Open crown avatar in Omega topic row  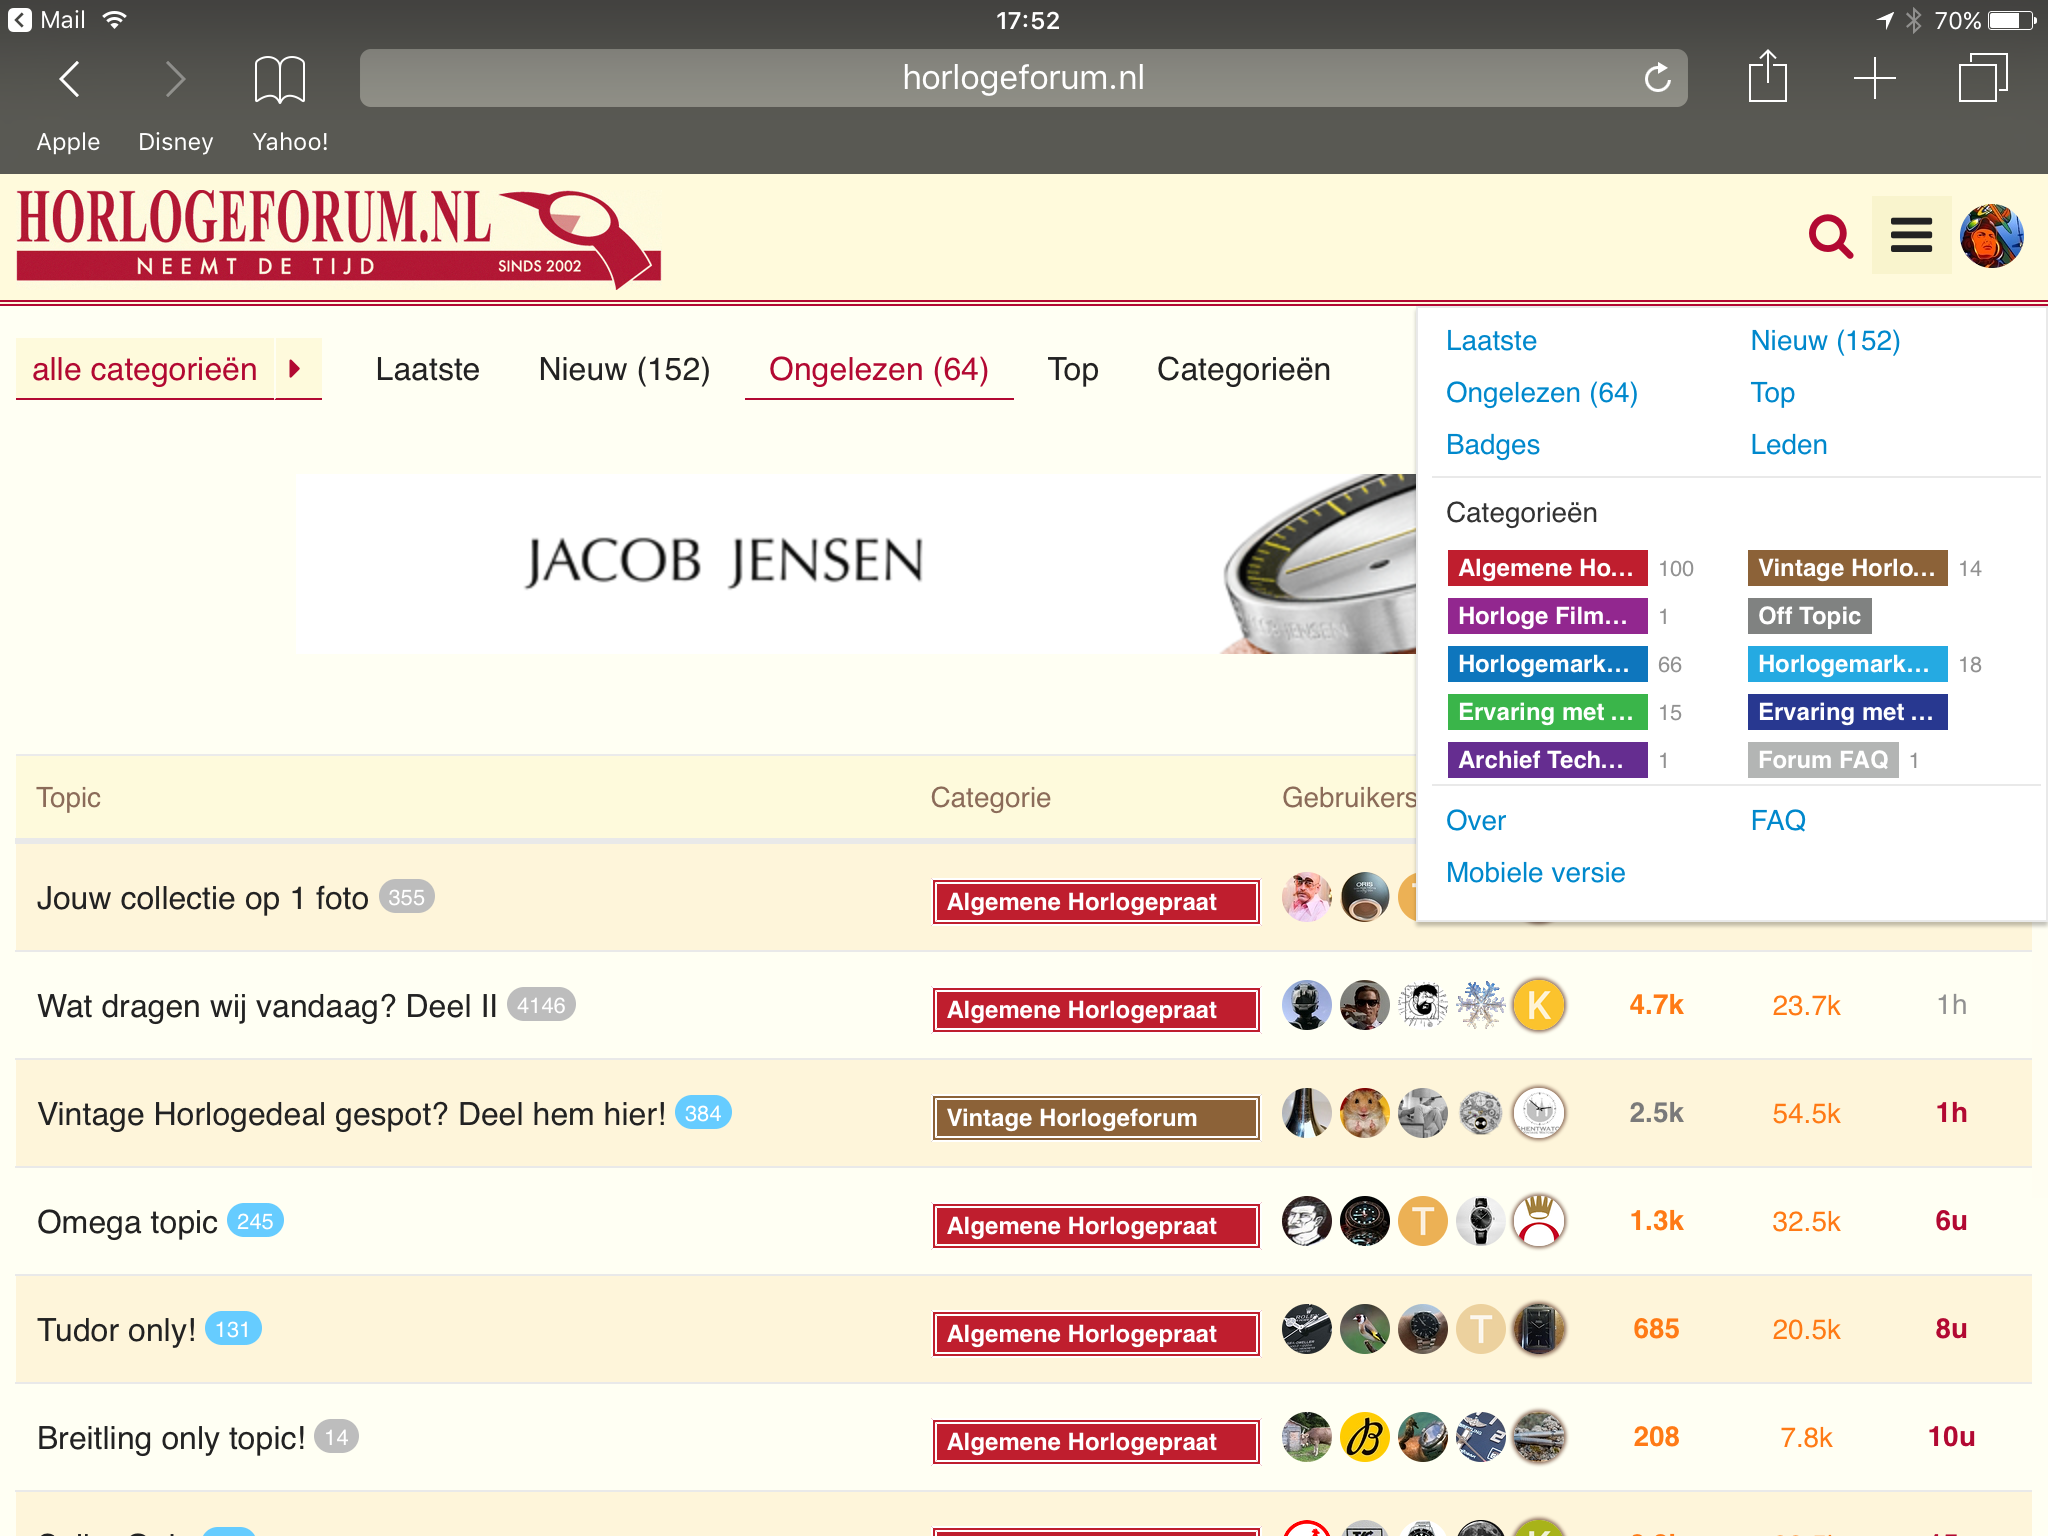coord(1539,1221)
